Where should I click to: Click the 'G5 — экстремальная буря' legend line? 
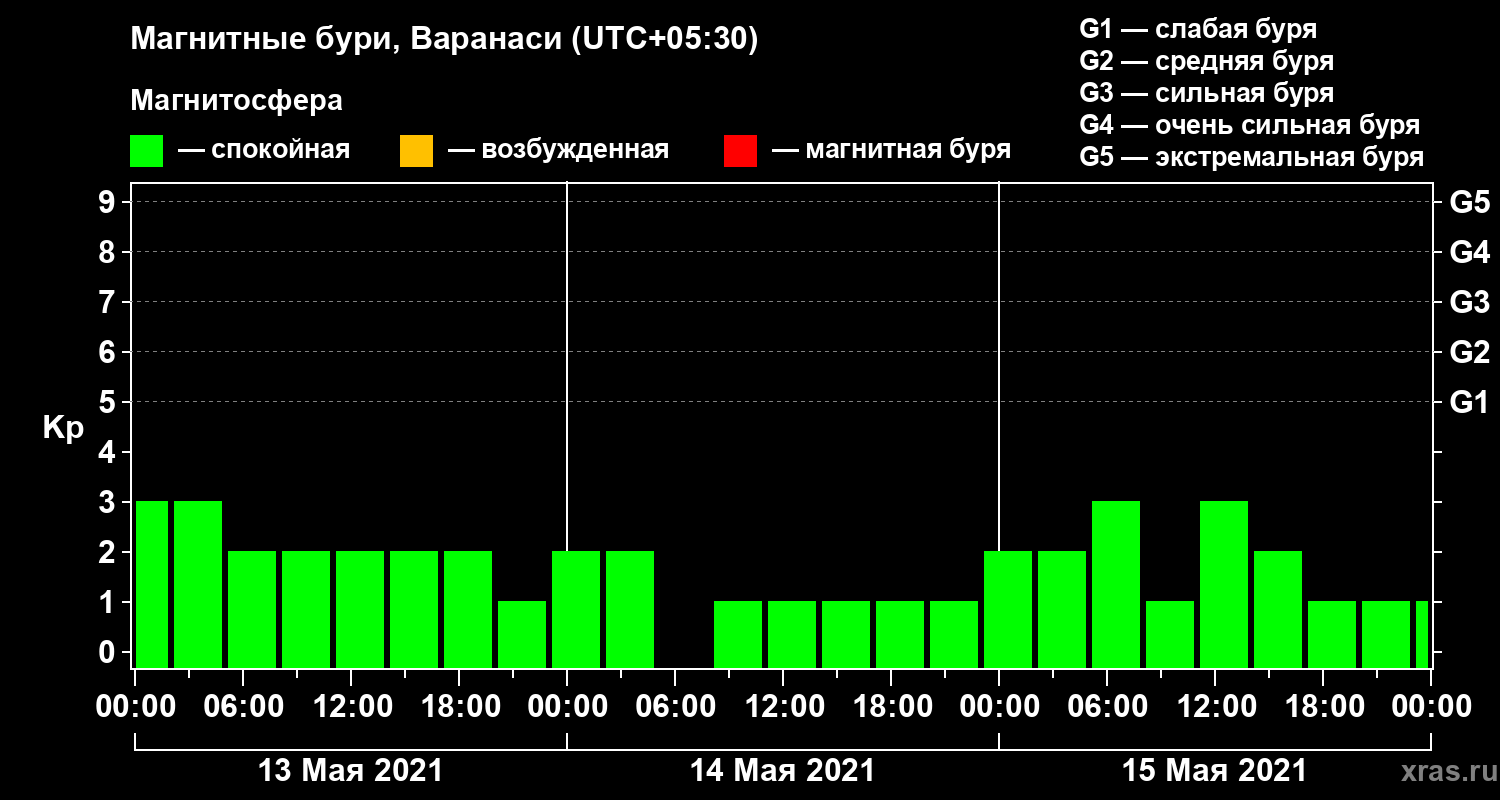coord(1251,157)
